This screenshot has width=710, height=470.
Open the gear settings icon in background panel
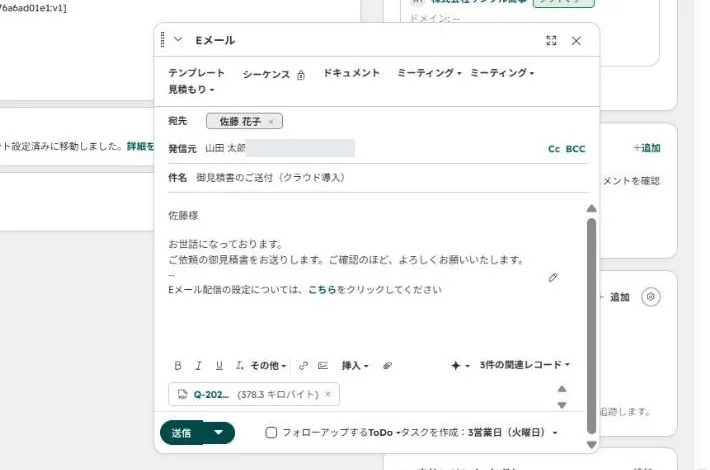[x=651, y=297]
